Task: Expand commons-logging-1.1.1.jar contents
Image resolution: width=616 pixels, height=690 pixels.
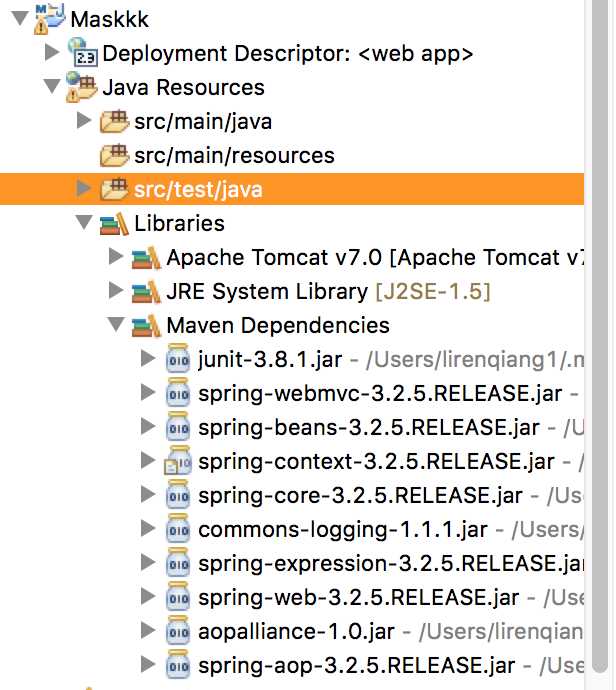Action: click(x=148, y=529)
